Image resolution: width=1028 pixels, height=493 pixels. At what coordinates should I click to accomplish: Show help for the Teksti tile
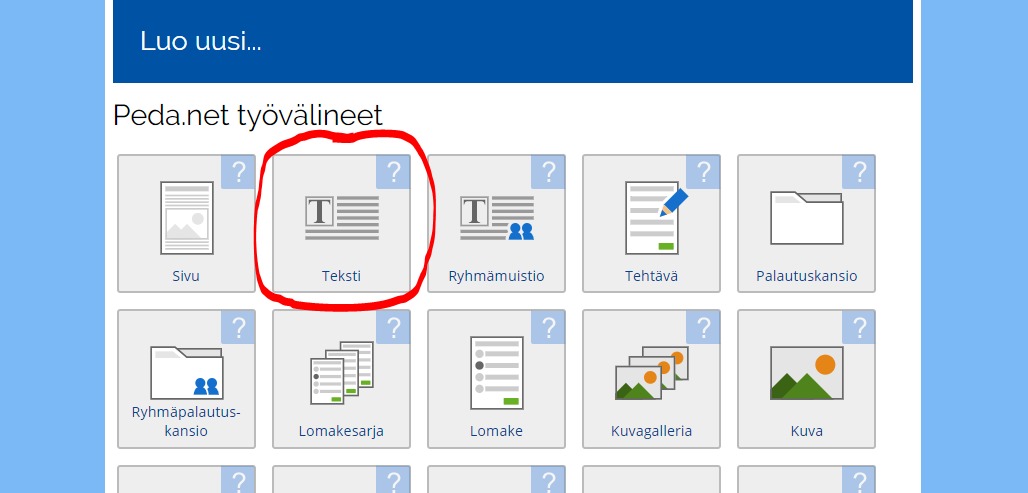tap(393, 172)
